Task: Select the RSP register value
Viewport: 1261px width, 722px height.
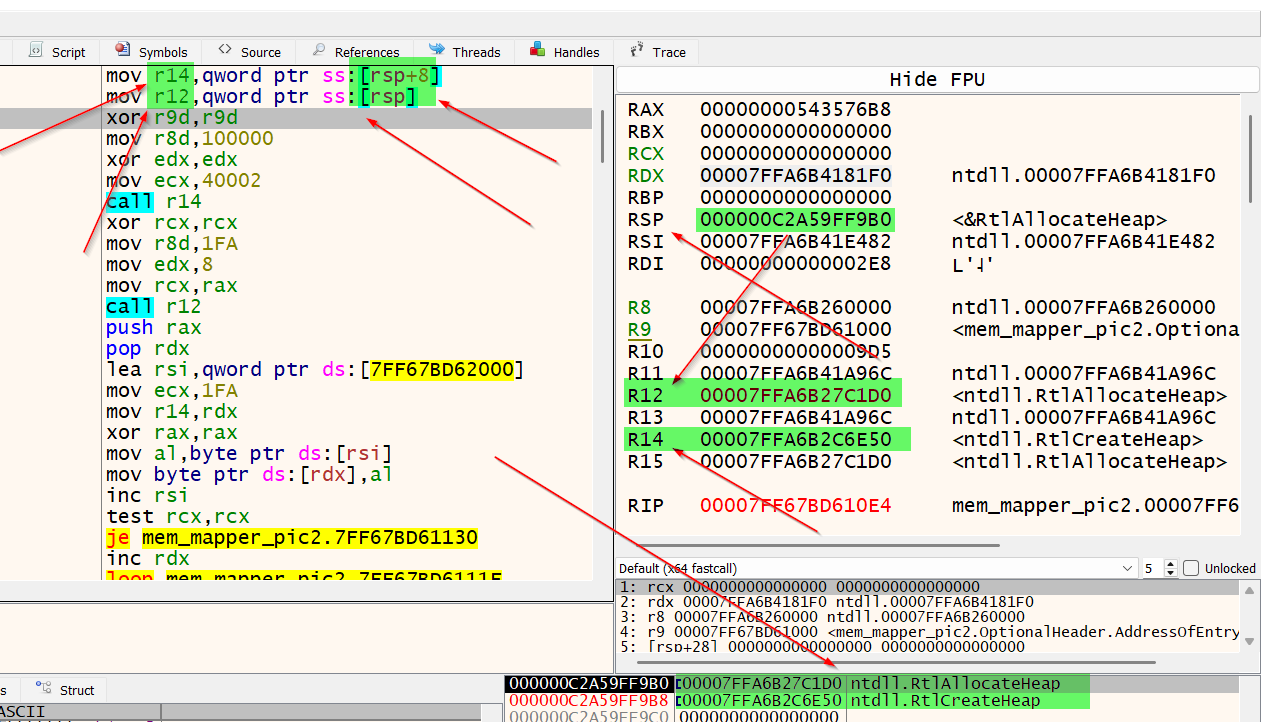Action: (x=795, y=219)
